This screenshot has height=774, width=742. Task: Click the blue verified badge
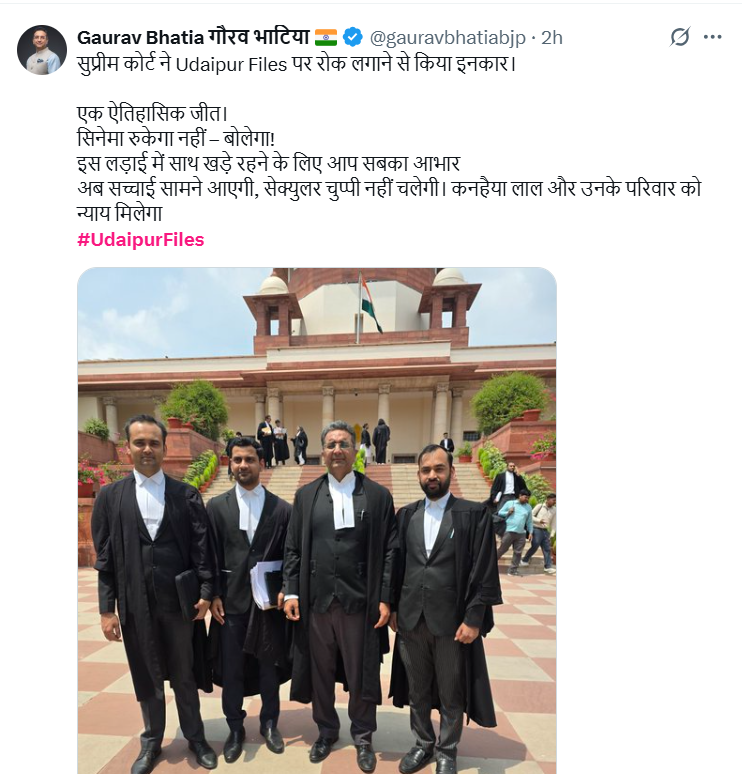(x=352, y=38)
